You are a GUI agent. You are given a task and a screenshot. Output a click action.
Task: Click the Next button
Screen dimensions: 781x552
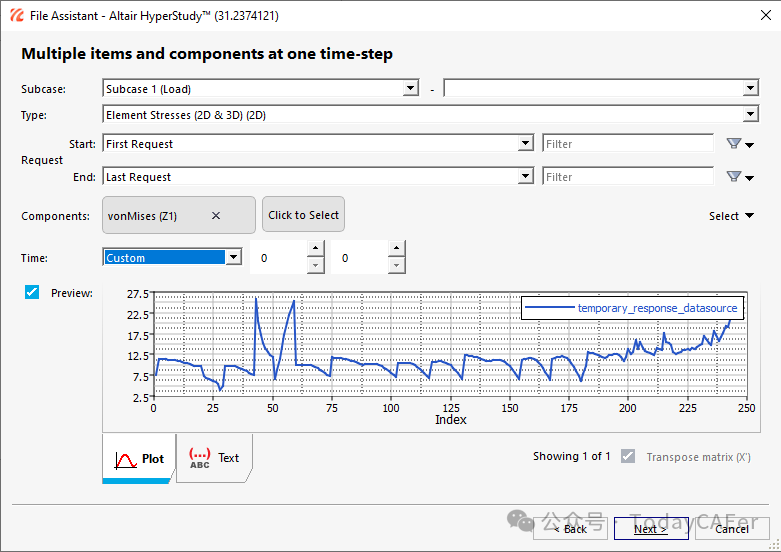651,529
